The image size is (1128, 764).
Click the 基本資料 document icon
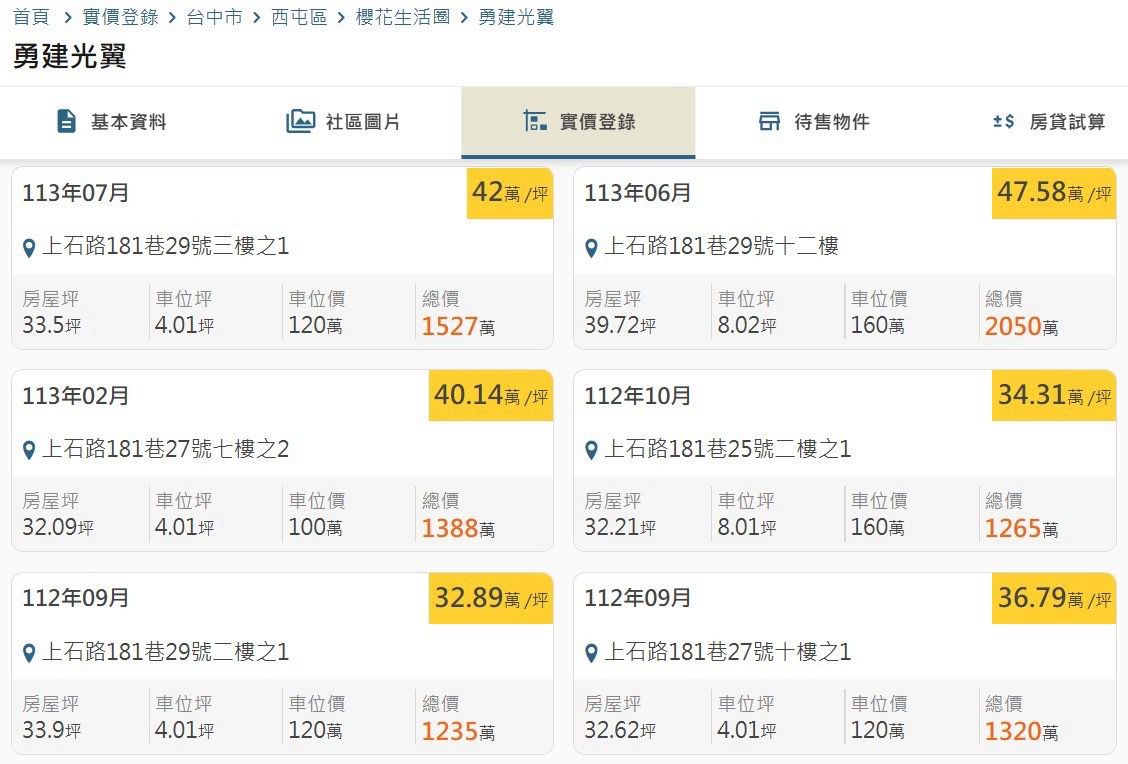pyautogui.click(x=66, y=122)
